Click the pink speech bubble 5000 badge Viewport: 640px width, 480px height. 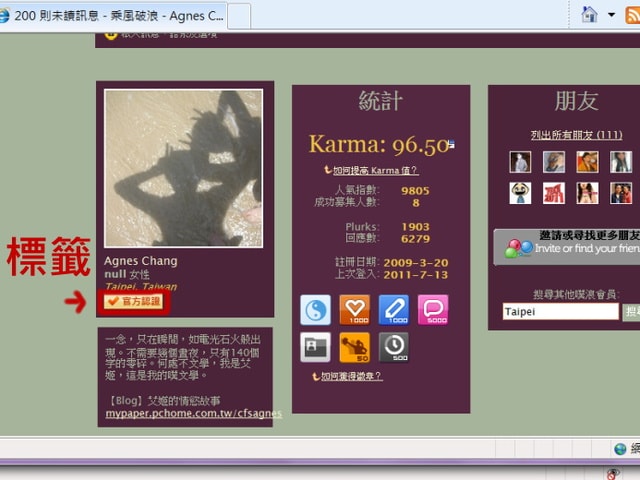click(432, 309)
